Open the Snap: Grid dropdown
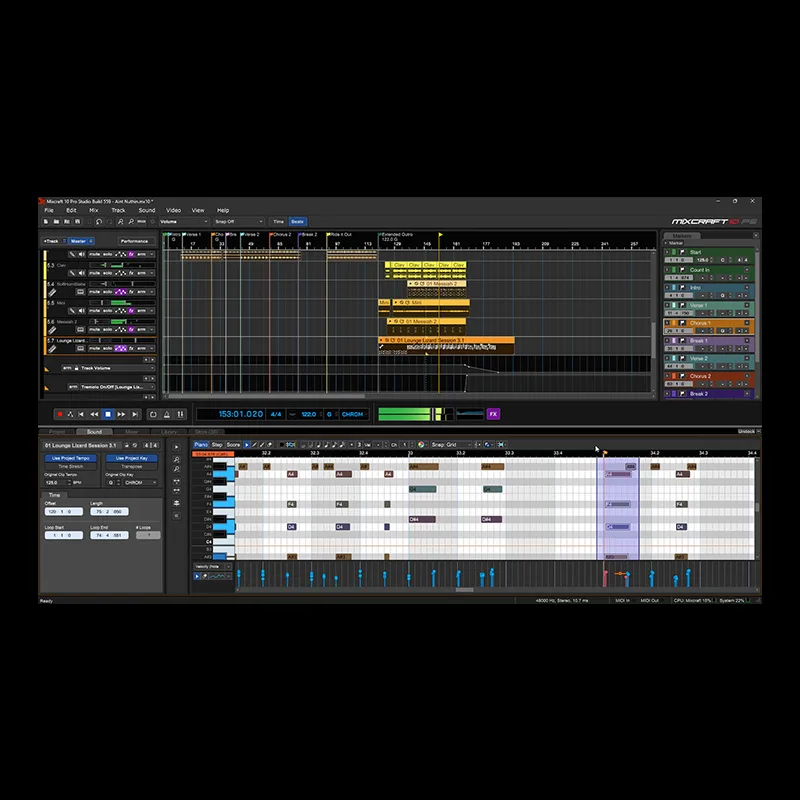800x800 pixels. (451, 444)
